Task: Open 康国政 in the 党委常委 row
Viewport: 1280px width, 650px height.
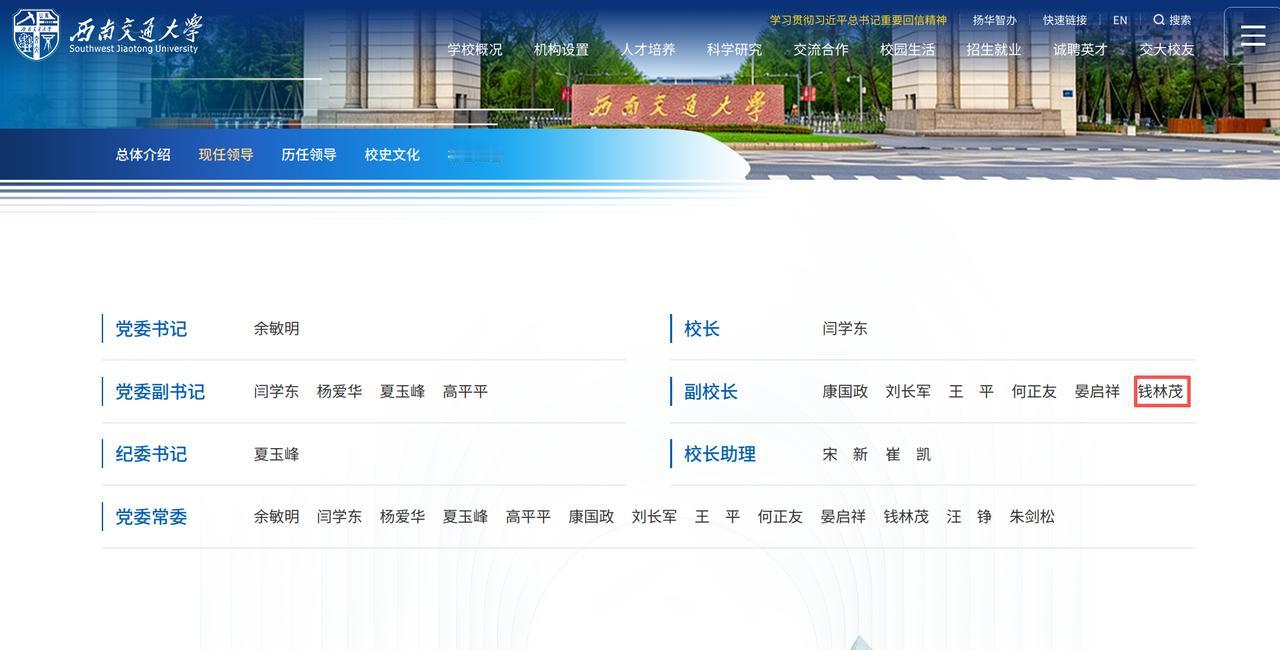Action: [591, 517]
